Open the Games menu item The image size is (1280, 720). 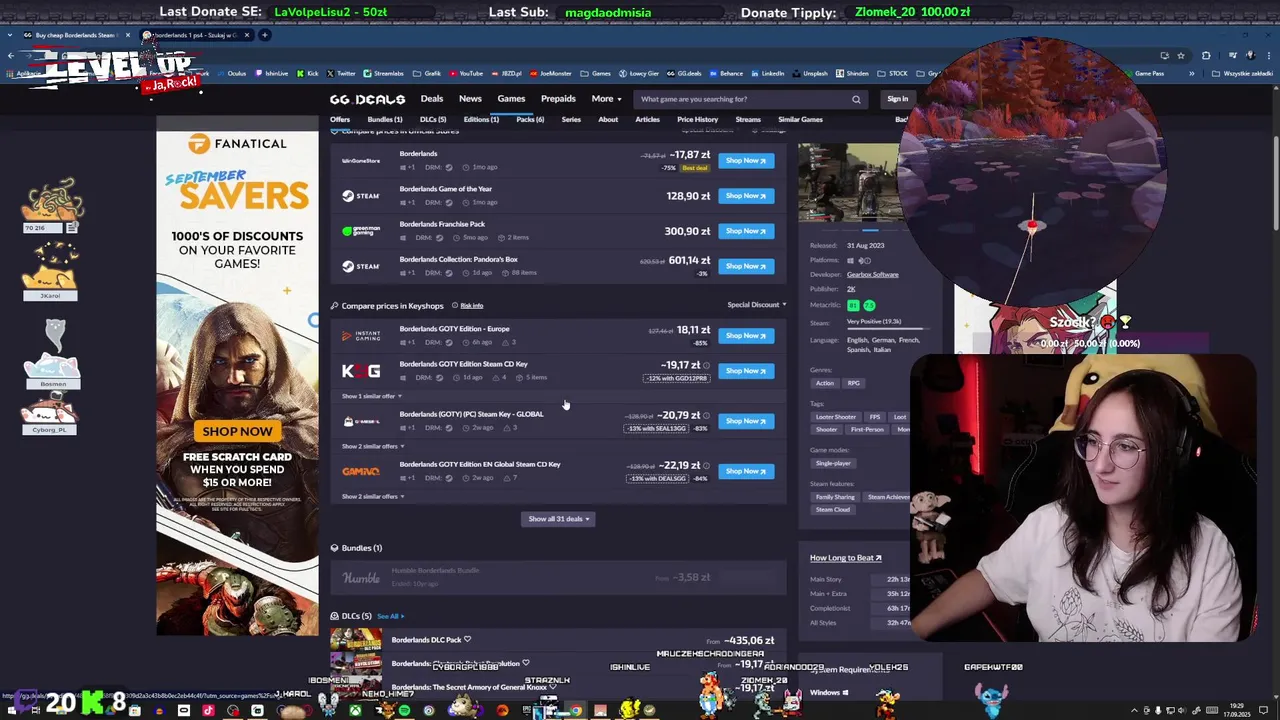point(511,99)
